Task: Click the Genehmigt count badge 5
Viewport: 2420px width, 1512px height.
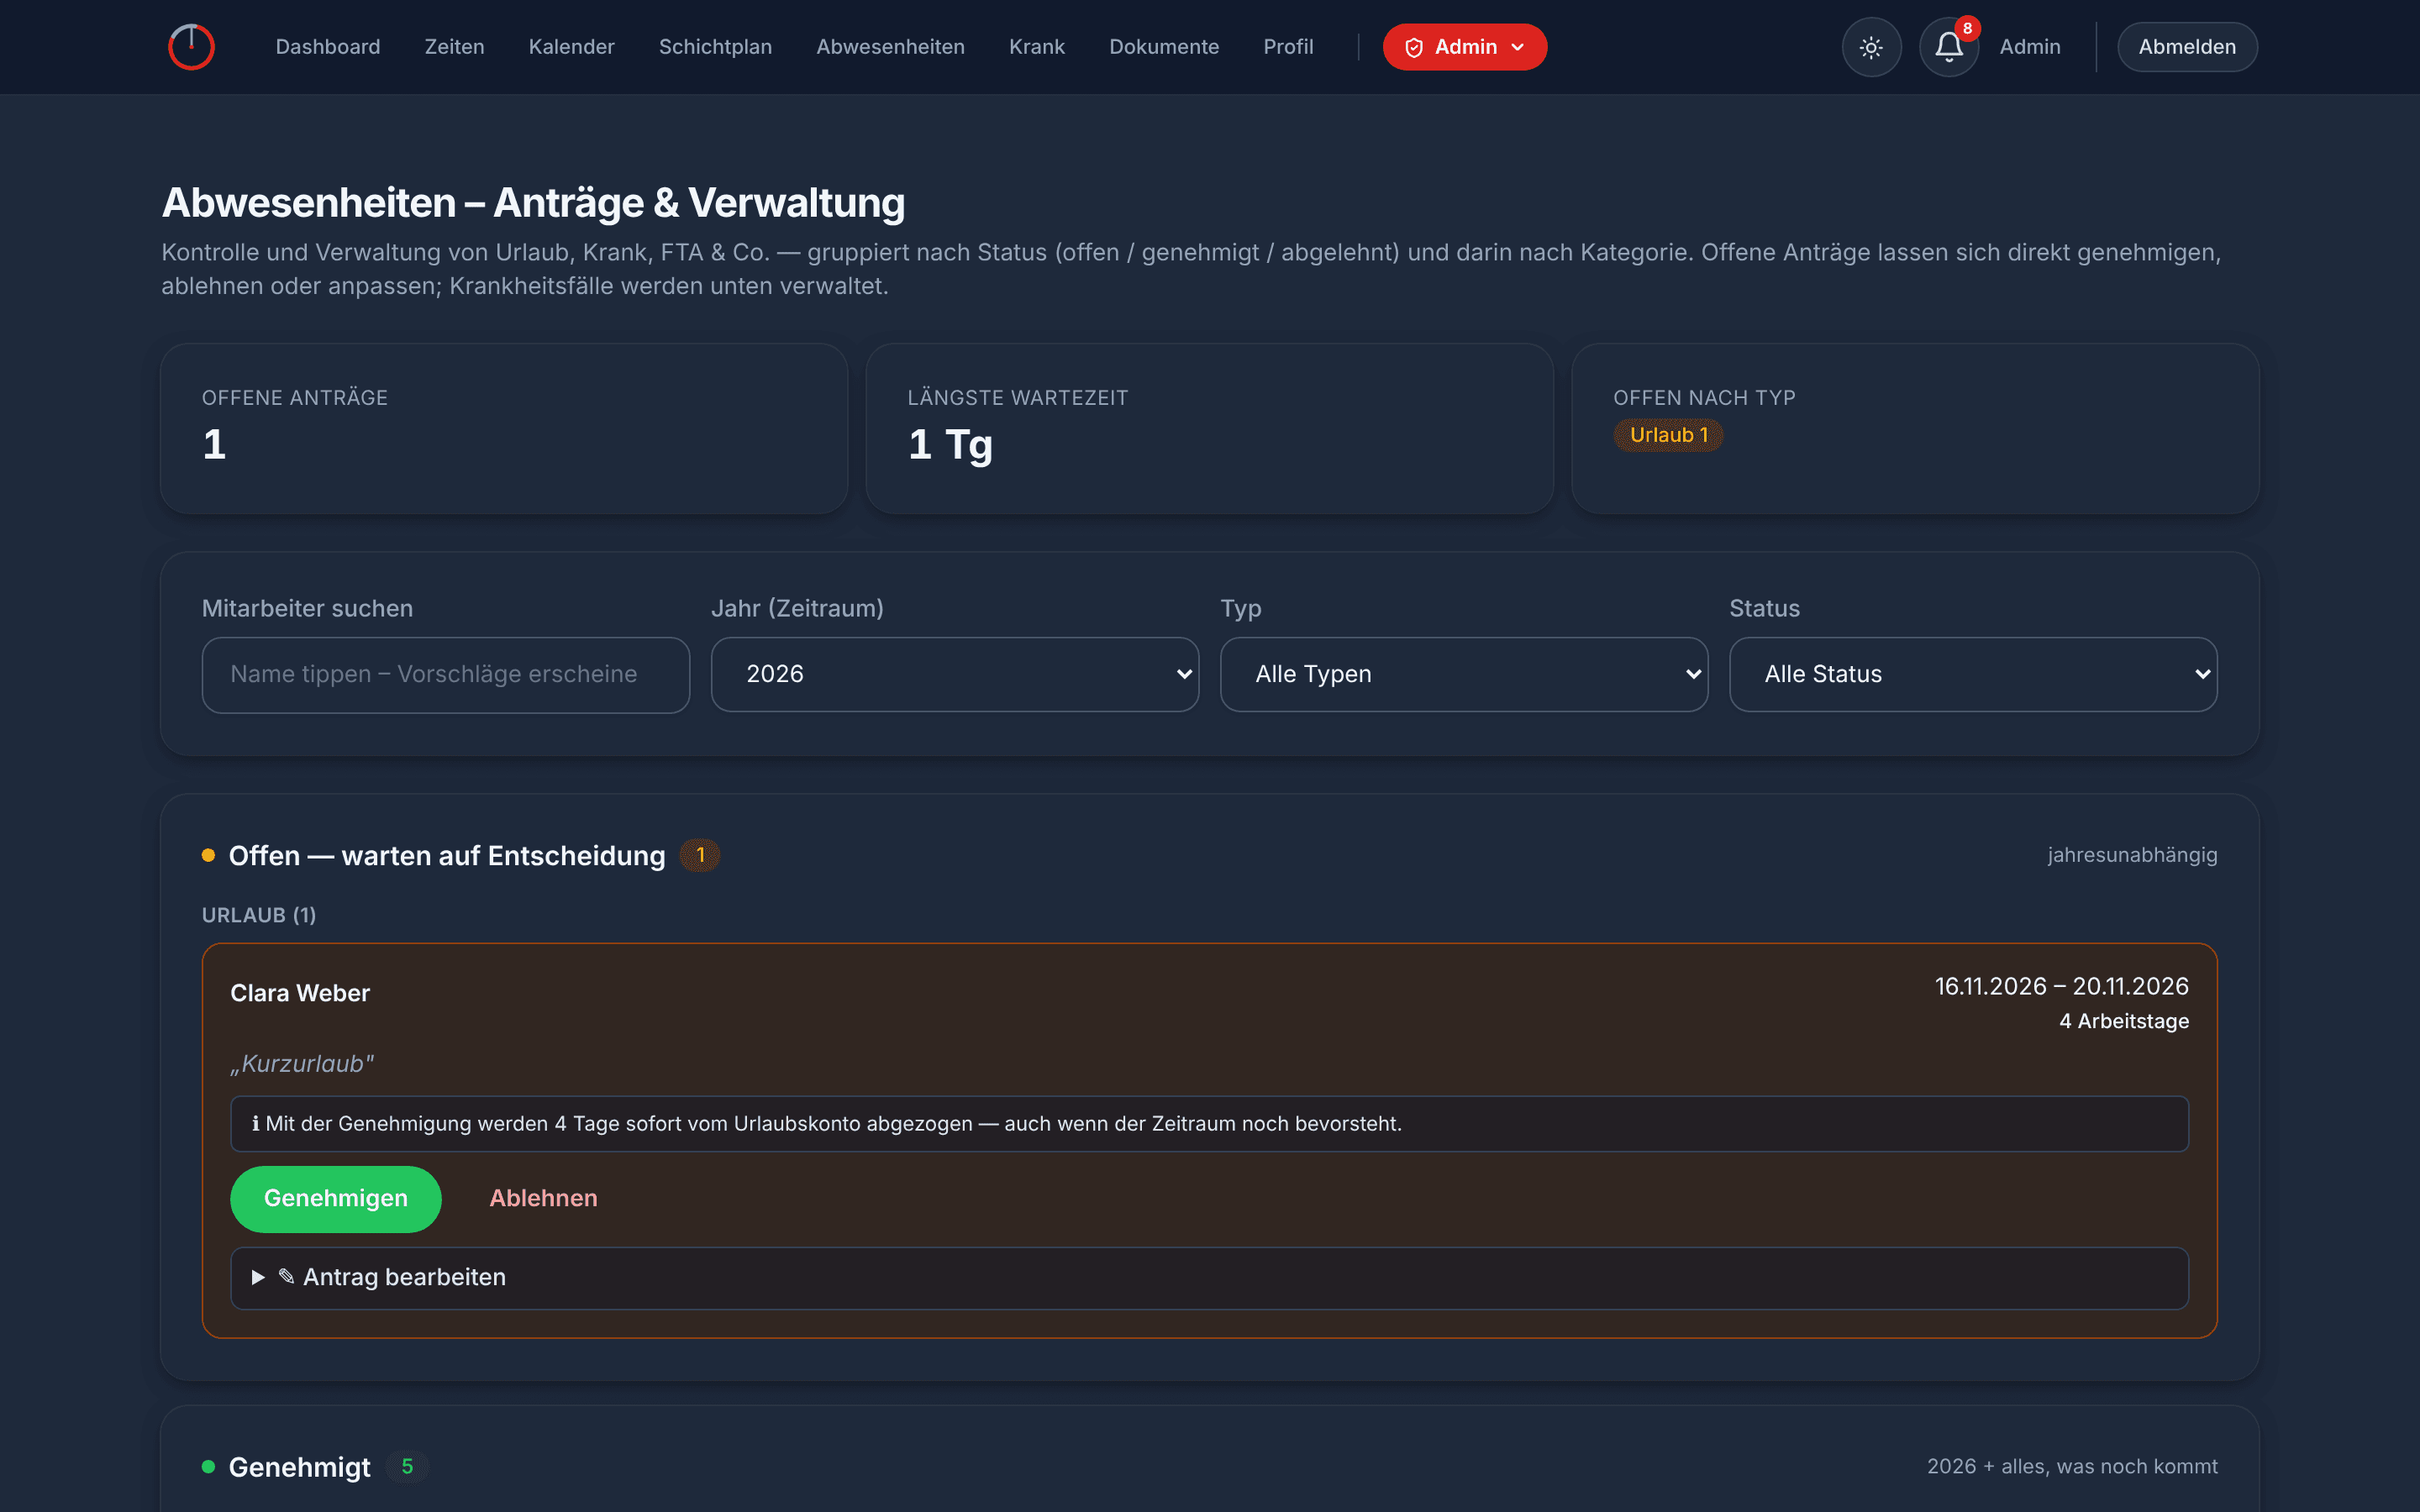Action: (407, 1466)
